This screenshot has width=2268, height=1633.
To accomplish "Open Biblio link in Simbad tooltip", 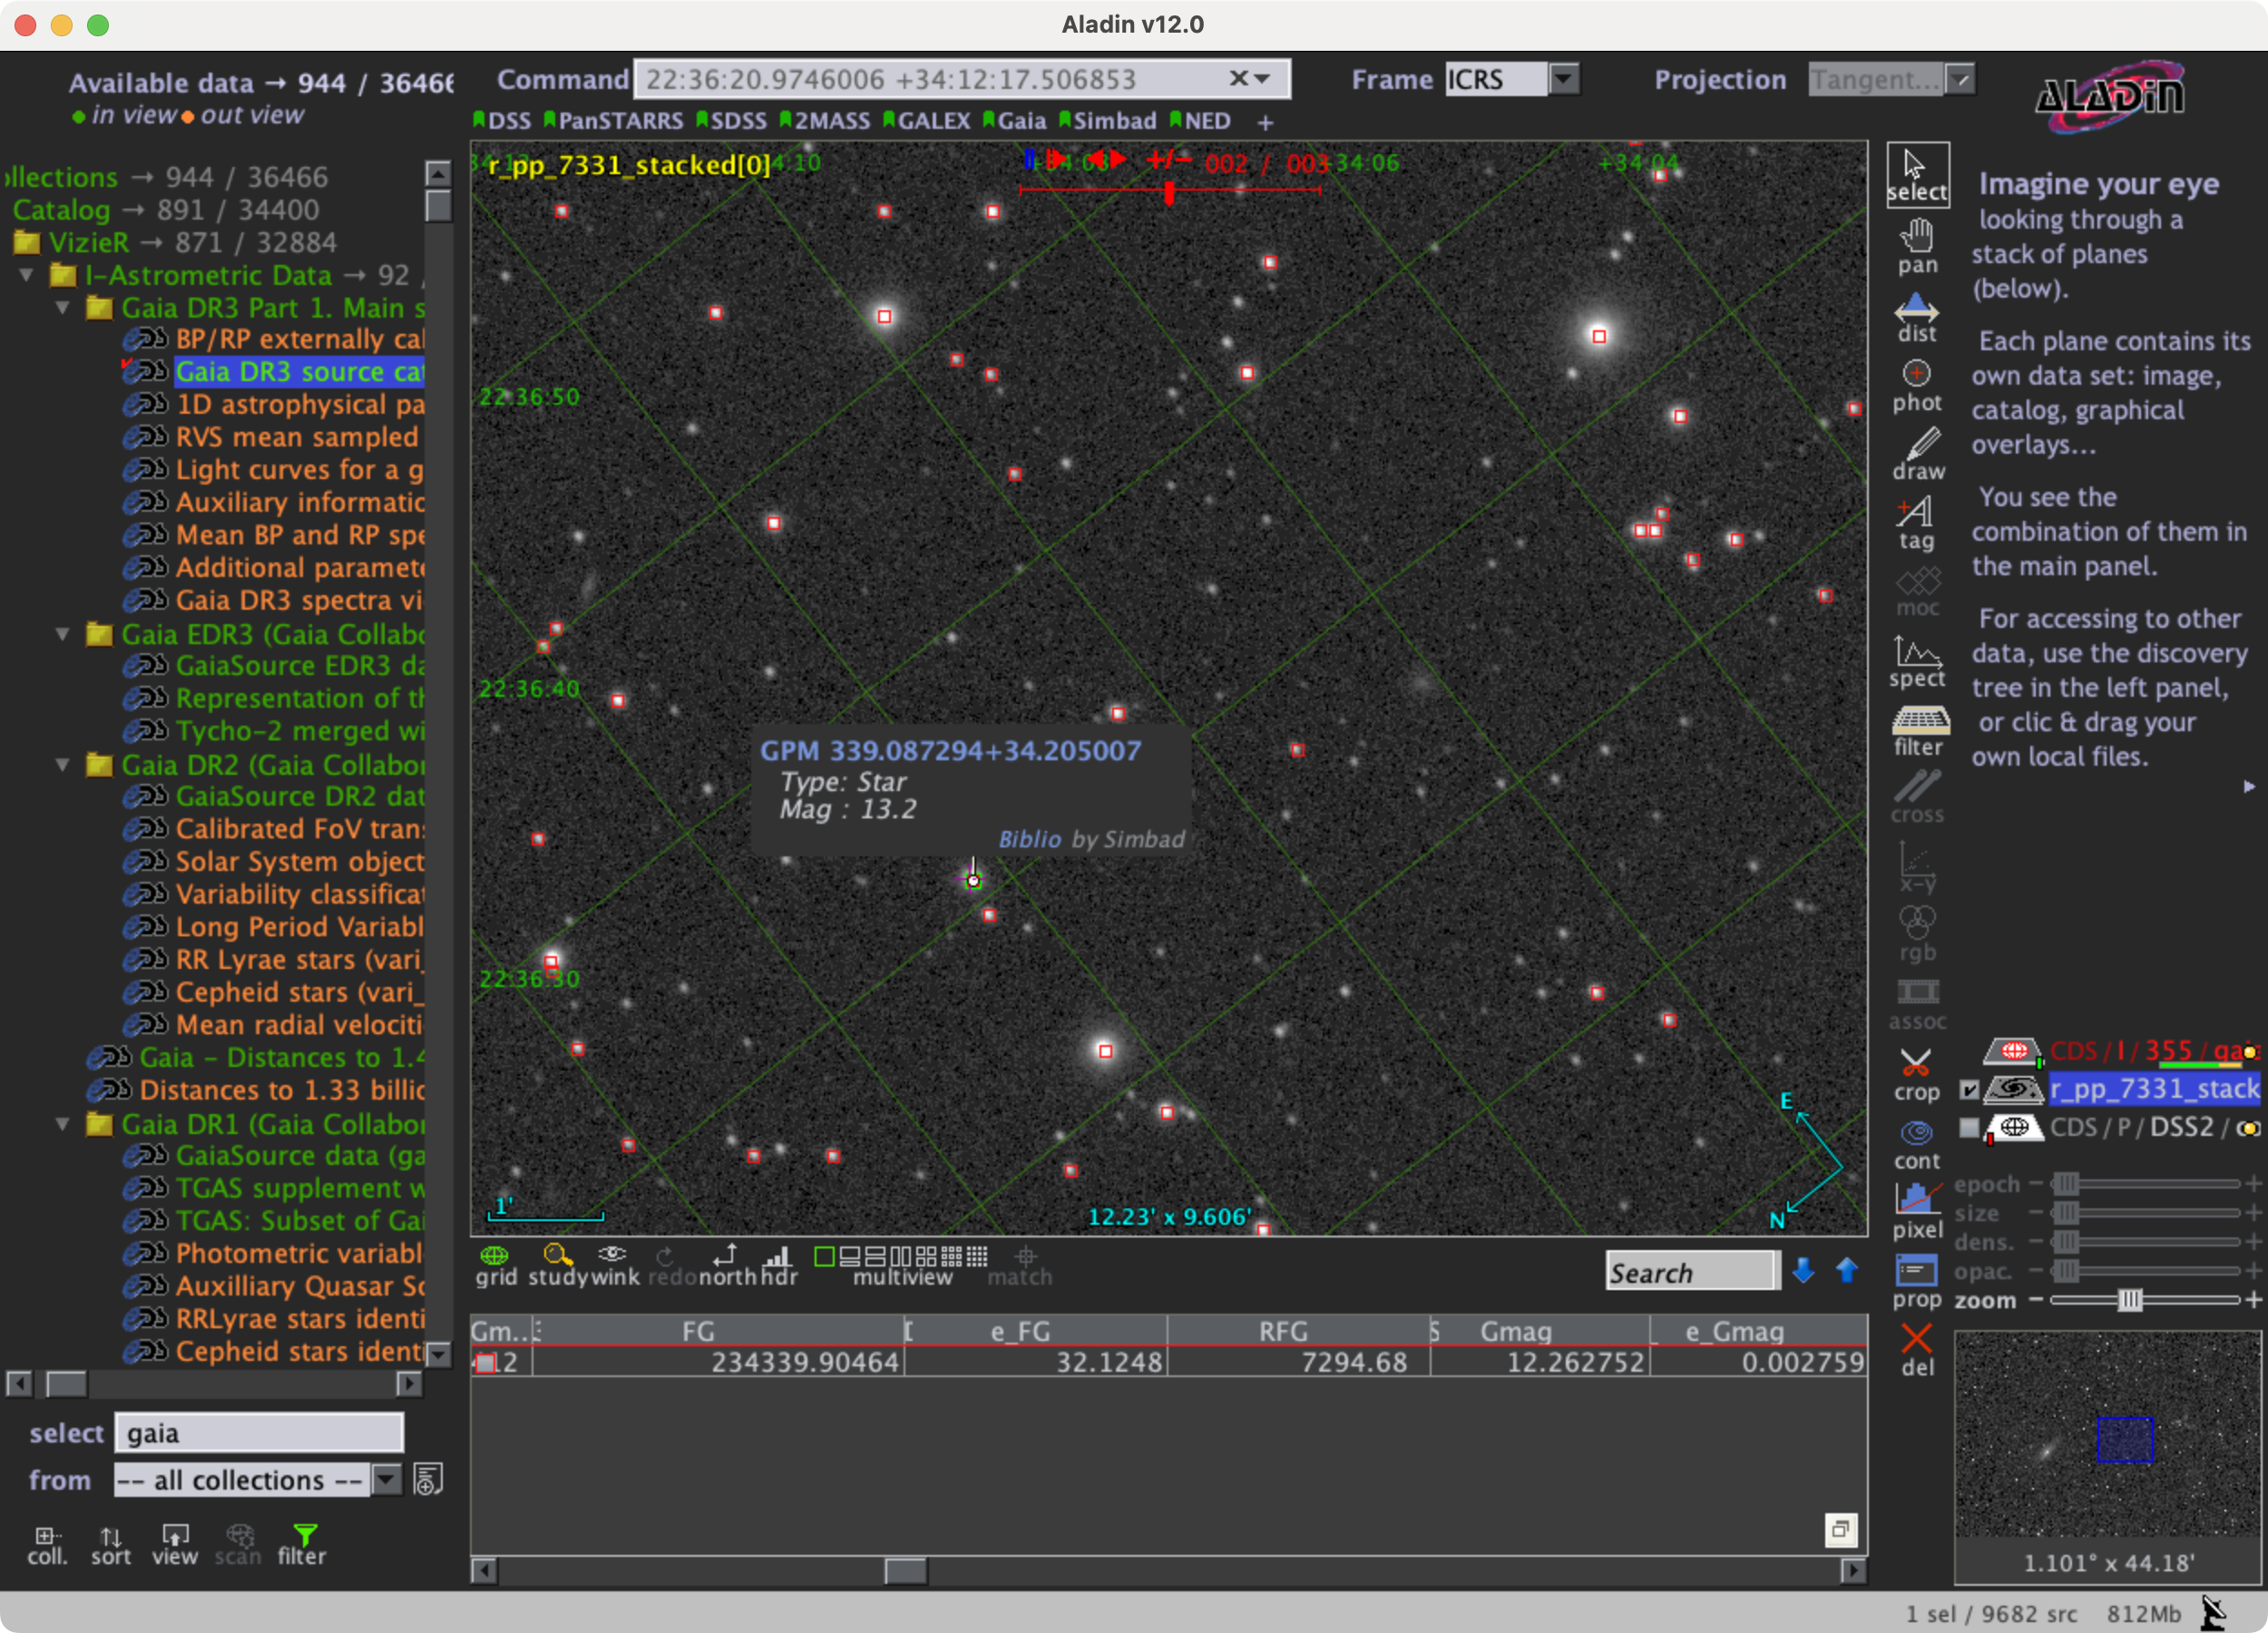I will pos(1029,839).
